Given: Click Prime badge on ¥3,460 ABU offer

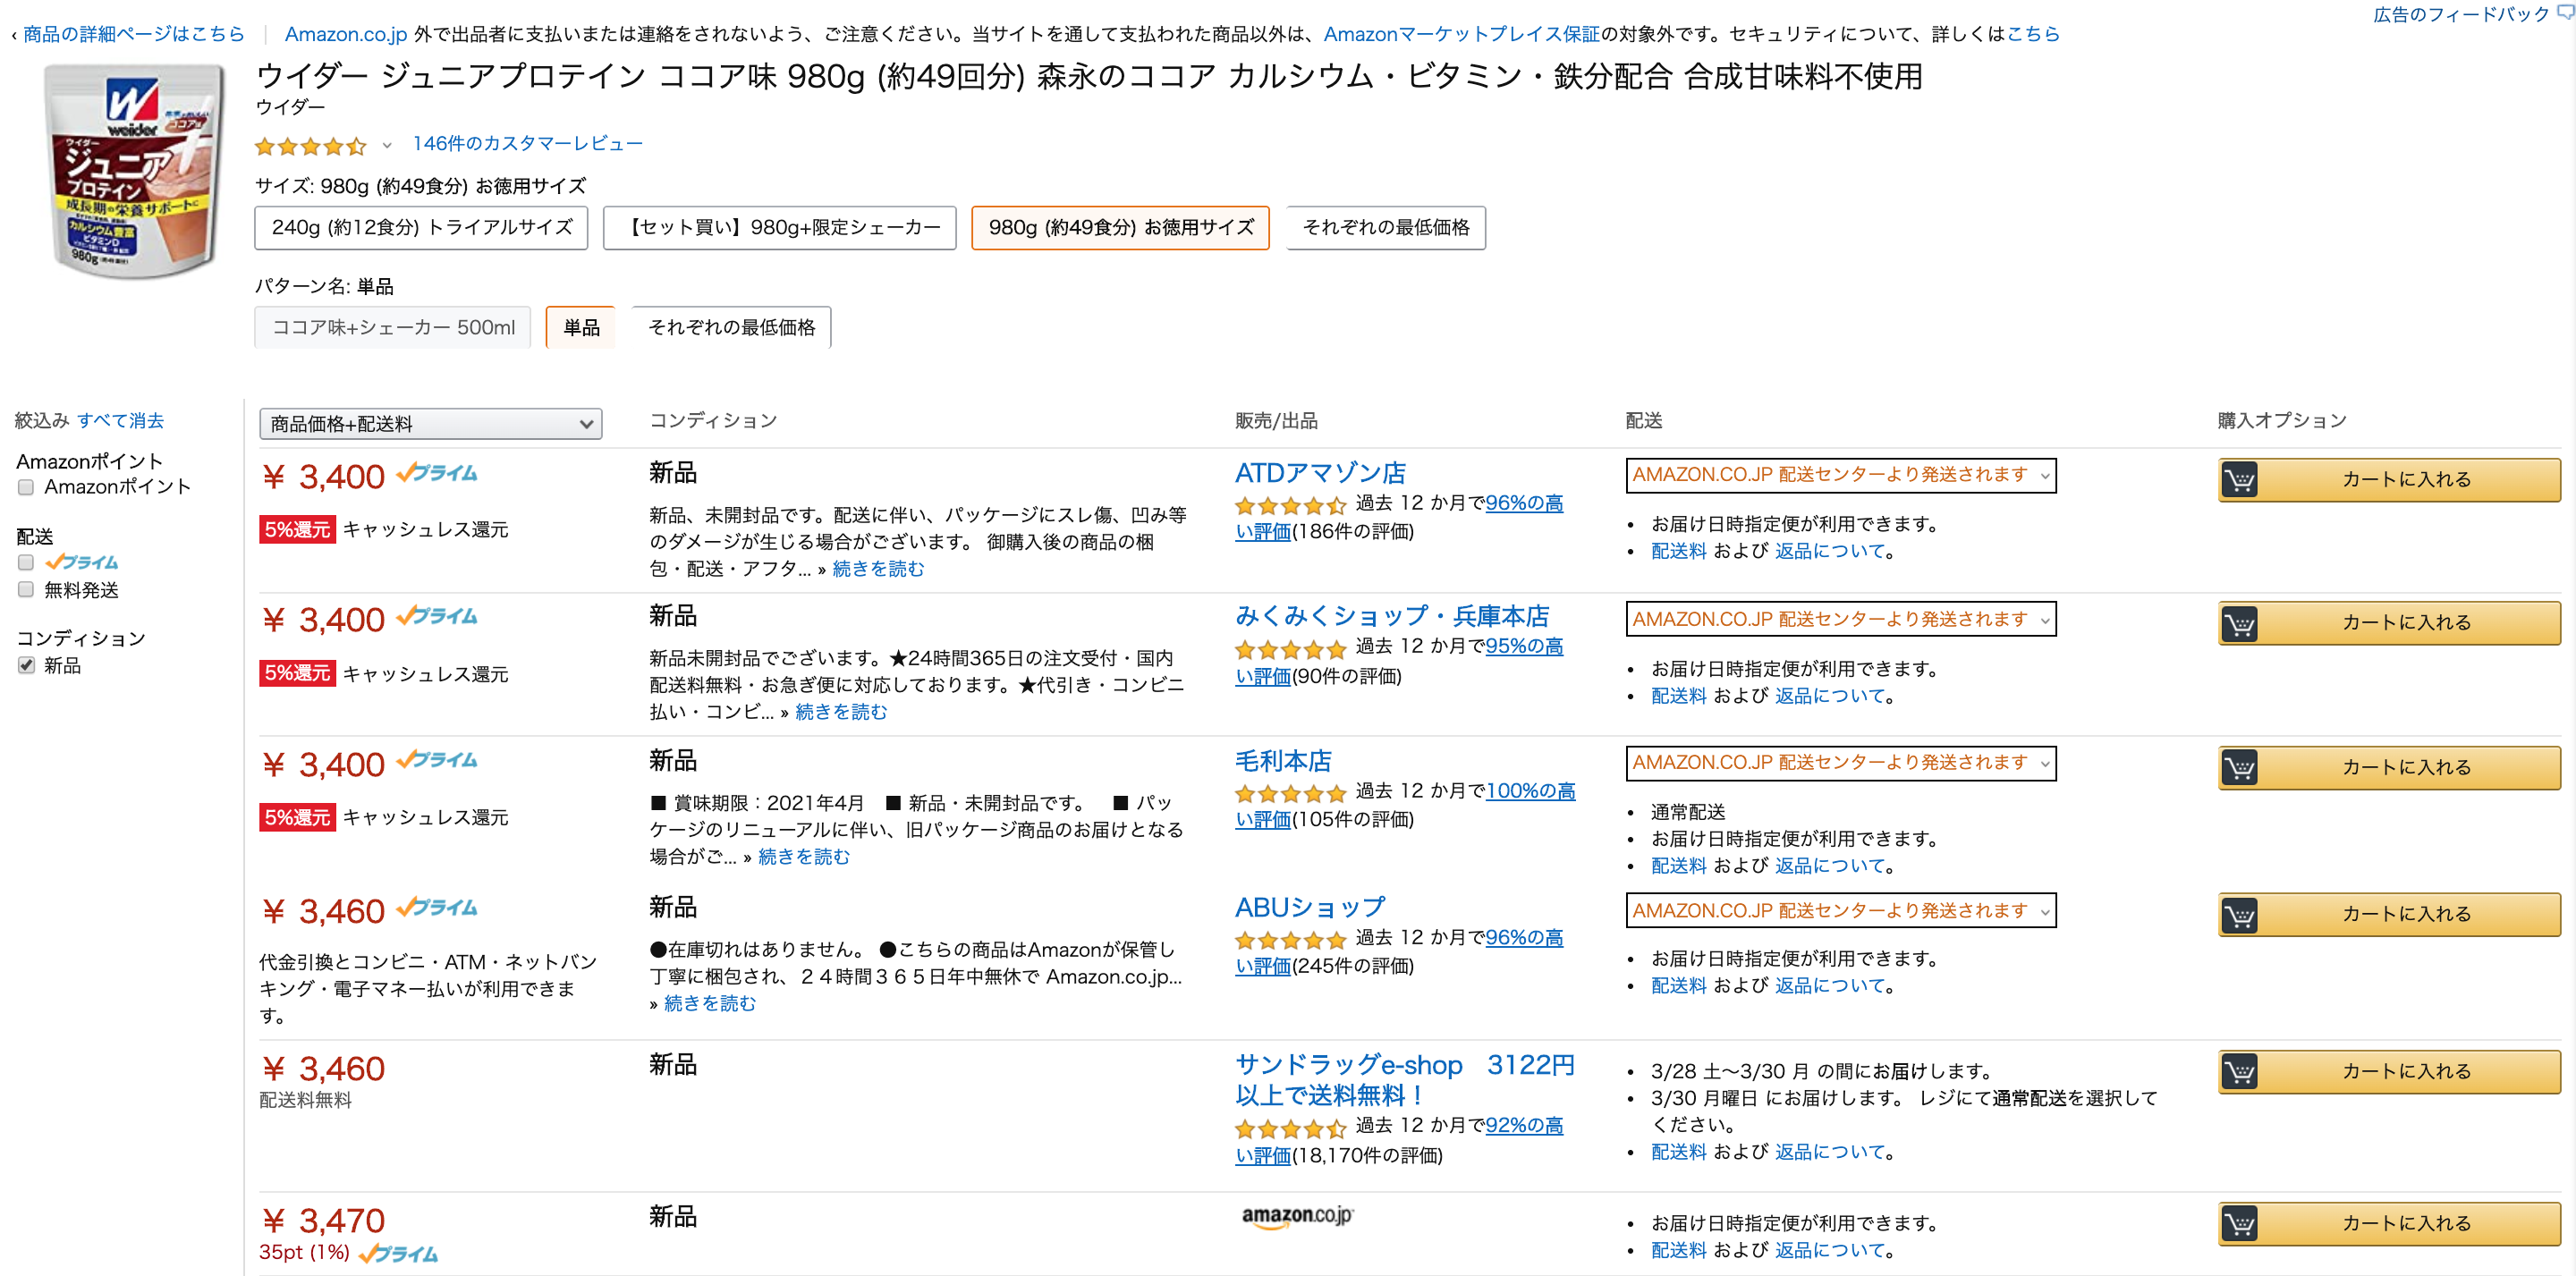Looking at the screenshot, I should click(436, 908).
